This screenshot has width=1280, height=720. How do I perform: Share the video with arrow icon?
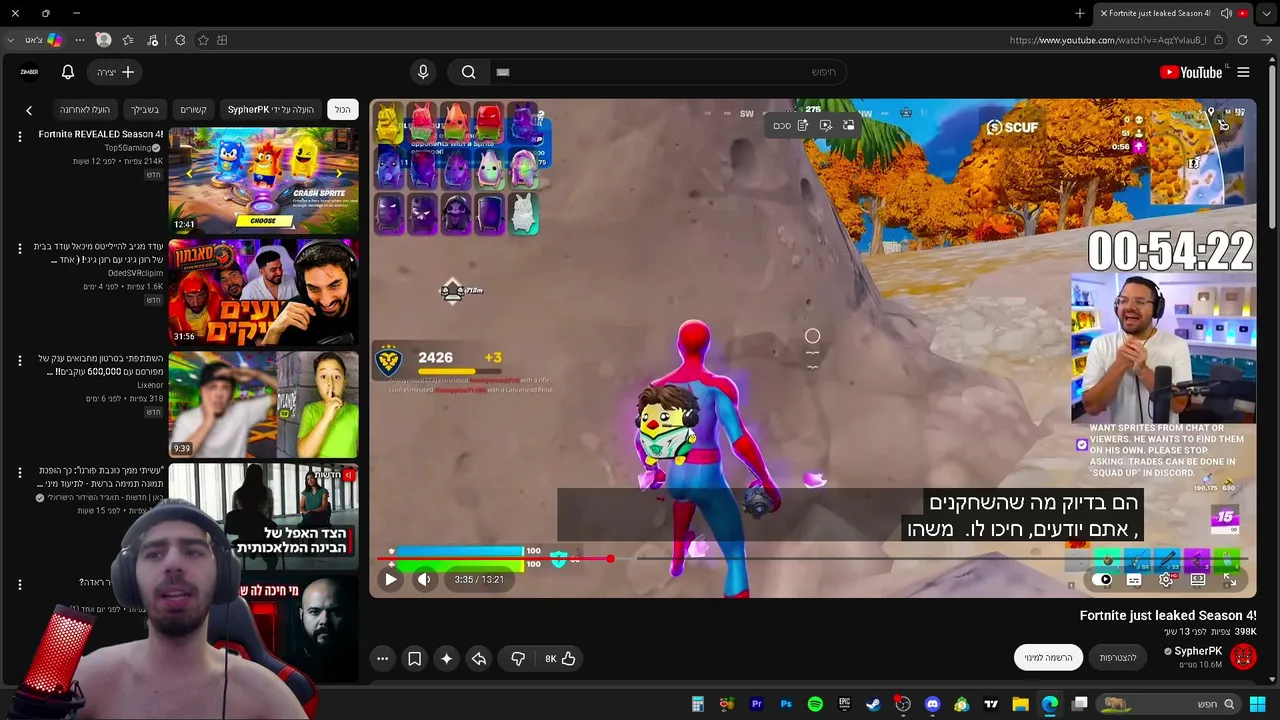[x=479, y=658]
